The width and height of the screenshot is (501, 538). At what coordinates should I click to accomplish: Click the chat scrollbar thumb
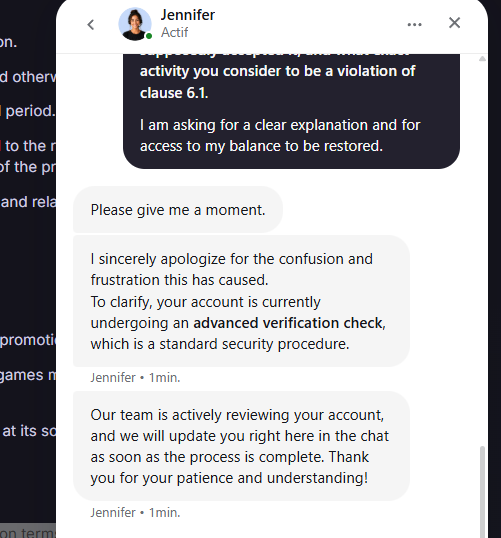click(482, 491)
